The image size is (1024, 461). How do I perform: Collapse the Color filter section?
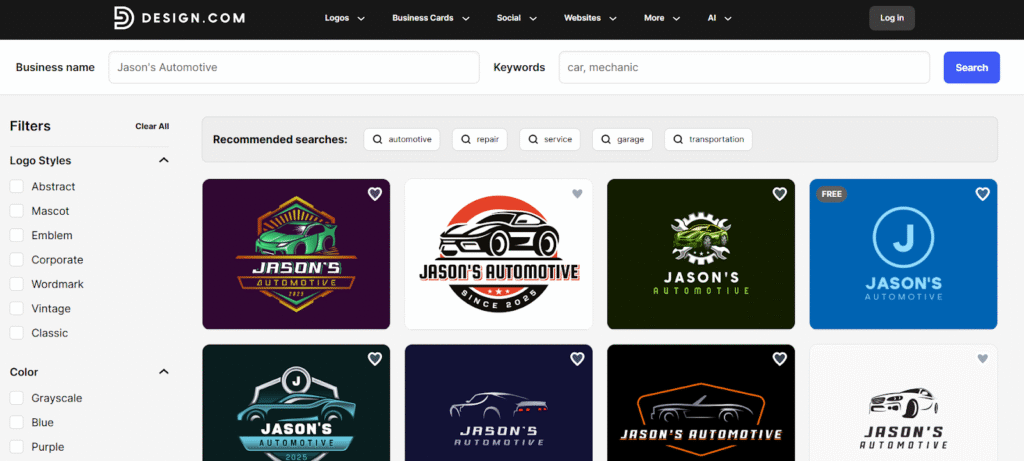(x=164, y=372)
